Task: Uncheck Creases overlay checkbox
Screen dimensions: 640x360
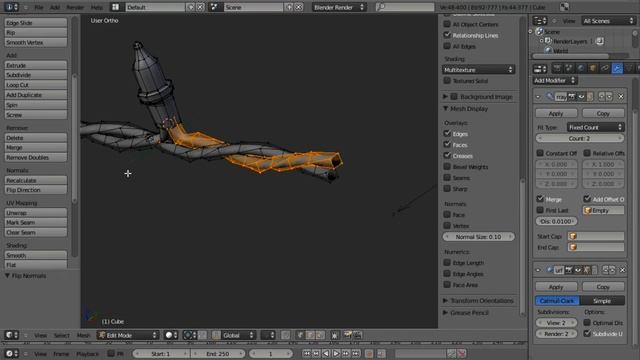Action: (447, 156)
